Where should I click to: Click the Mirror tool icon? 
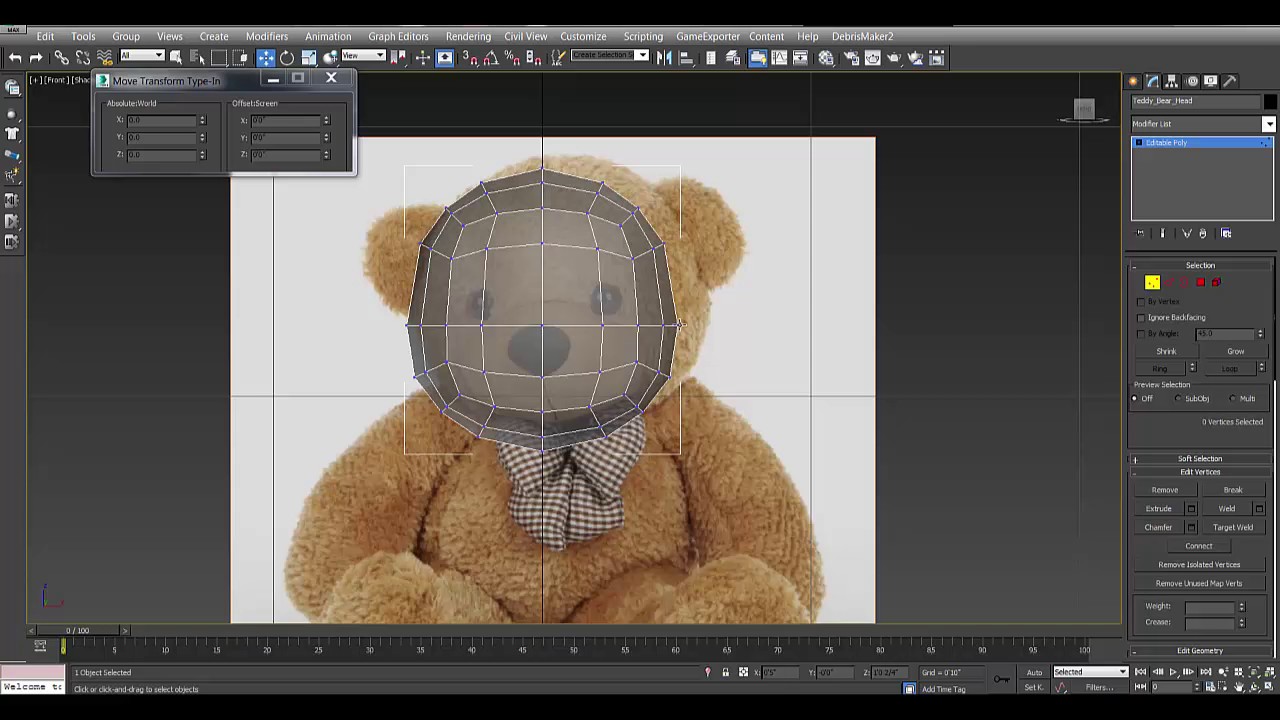[664, 58]
